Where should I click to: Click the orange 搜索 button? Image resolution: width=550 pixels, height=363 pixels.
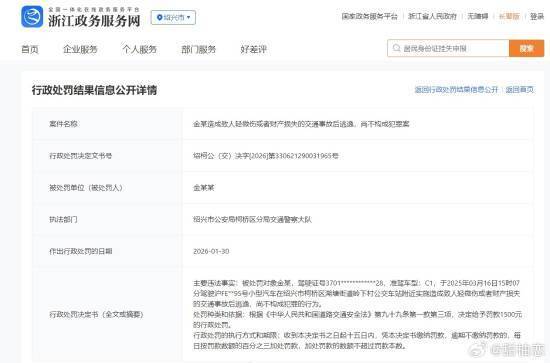pyautogui.click(x=526, y=48)
